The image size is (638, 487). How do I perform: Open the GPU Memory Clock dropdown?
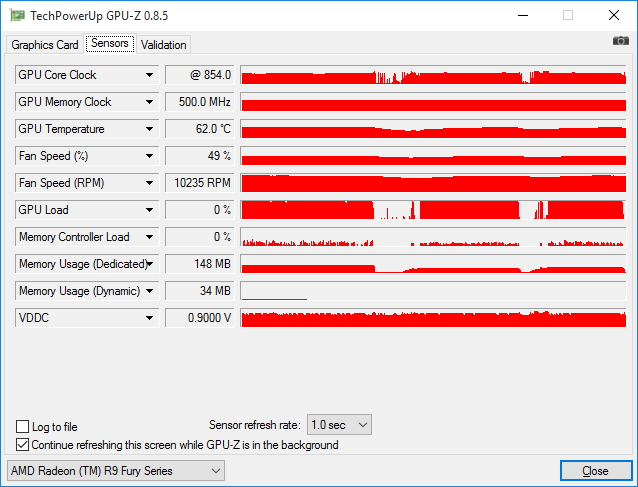(149, 102)
